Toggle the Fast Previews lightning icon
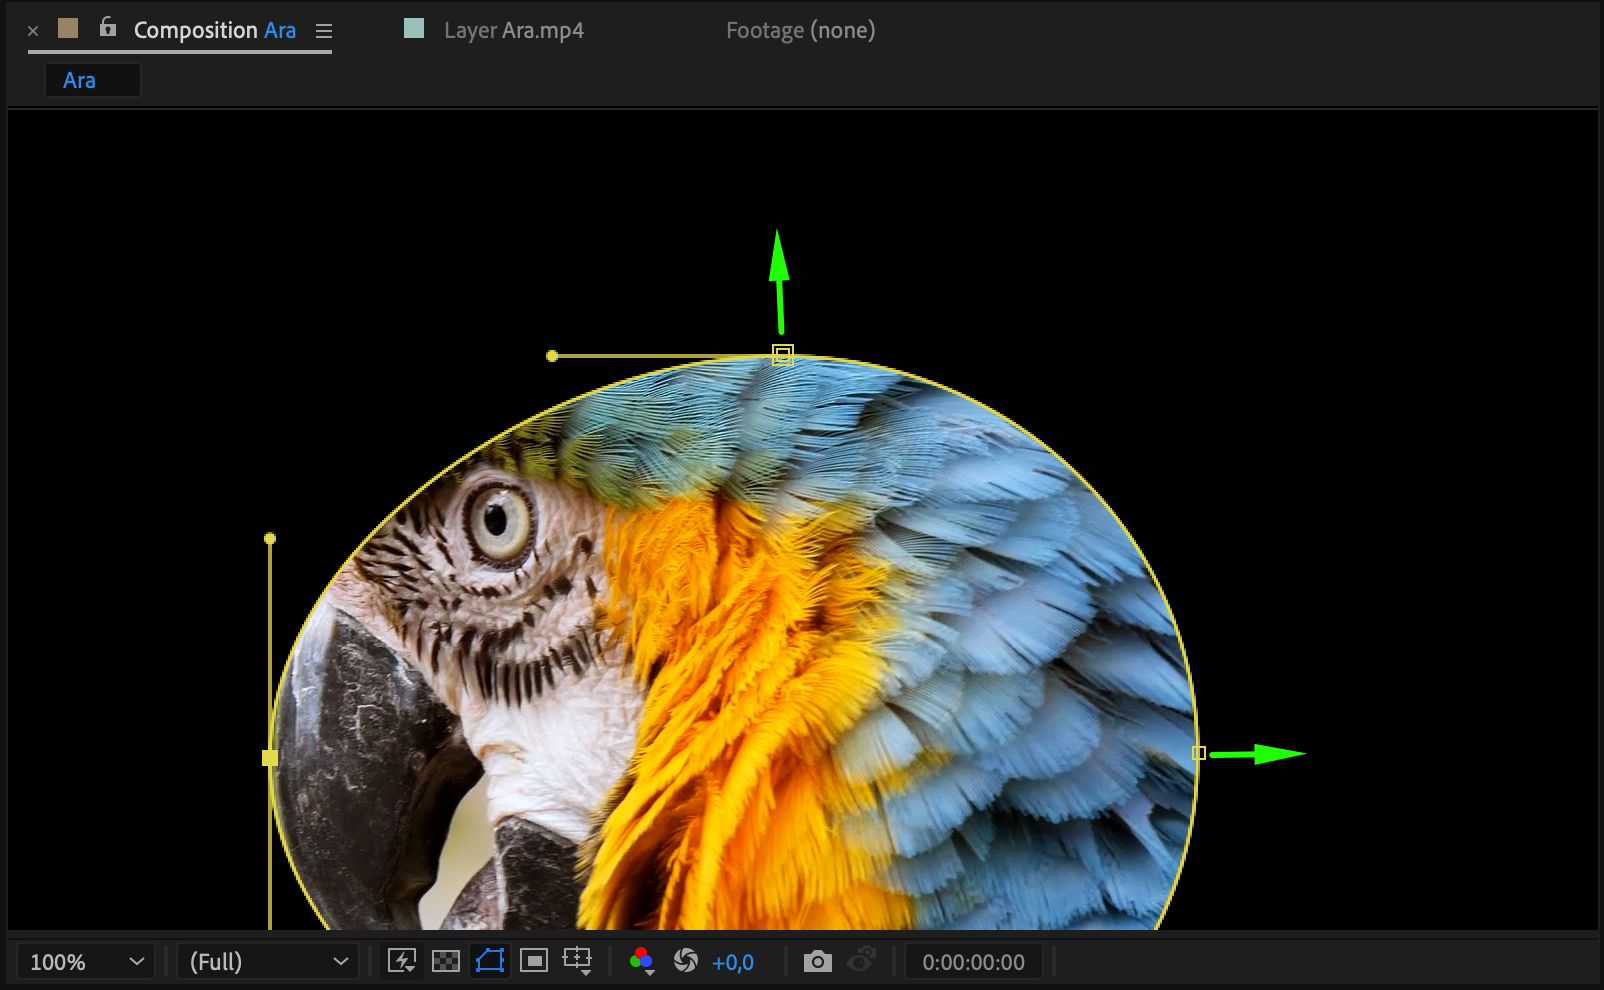Viewport: 1604px width, 990px height. pyautogui.click(x=402, y=961)
